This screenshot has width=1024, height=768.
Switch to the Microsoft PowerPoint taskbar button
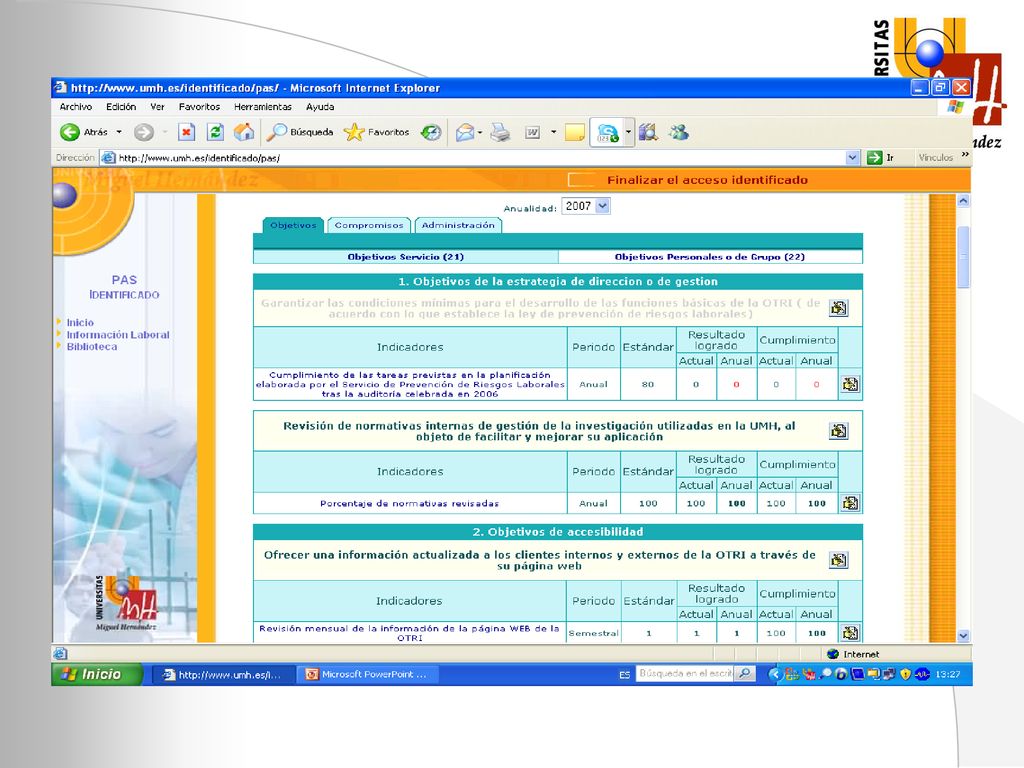(x=367, y=674)
